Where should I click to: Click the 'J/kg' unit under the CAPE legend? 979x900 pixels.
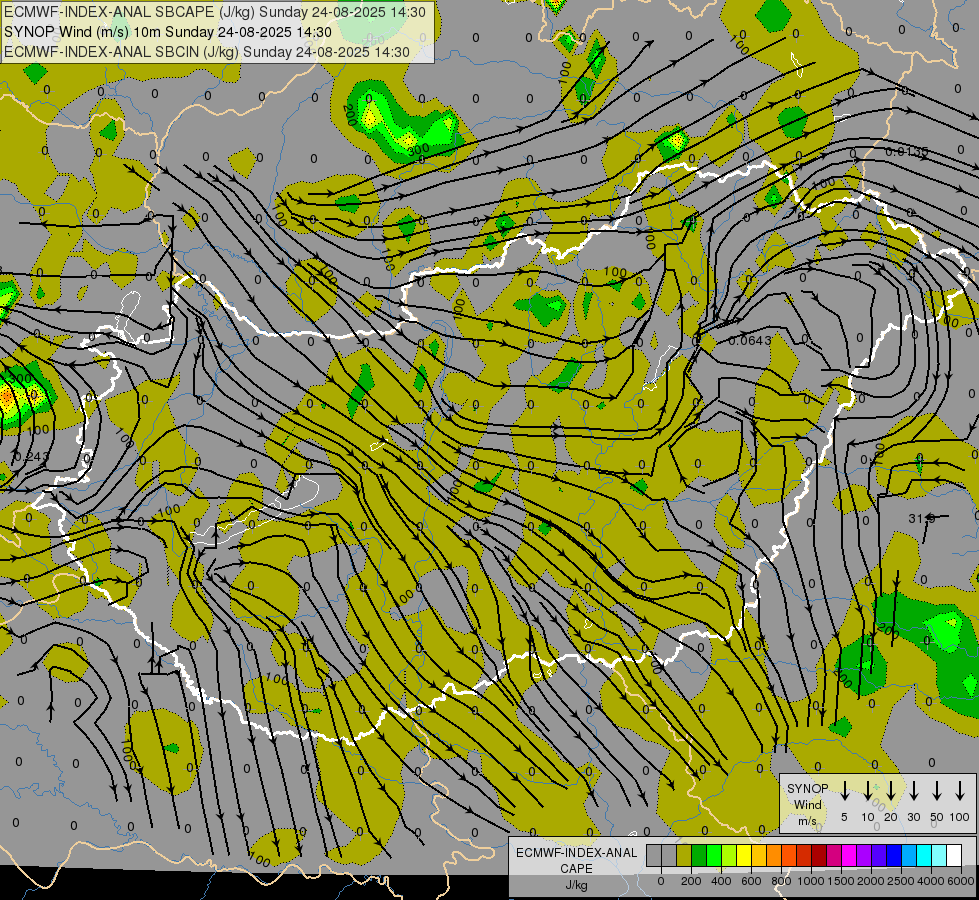[576, 885]
